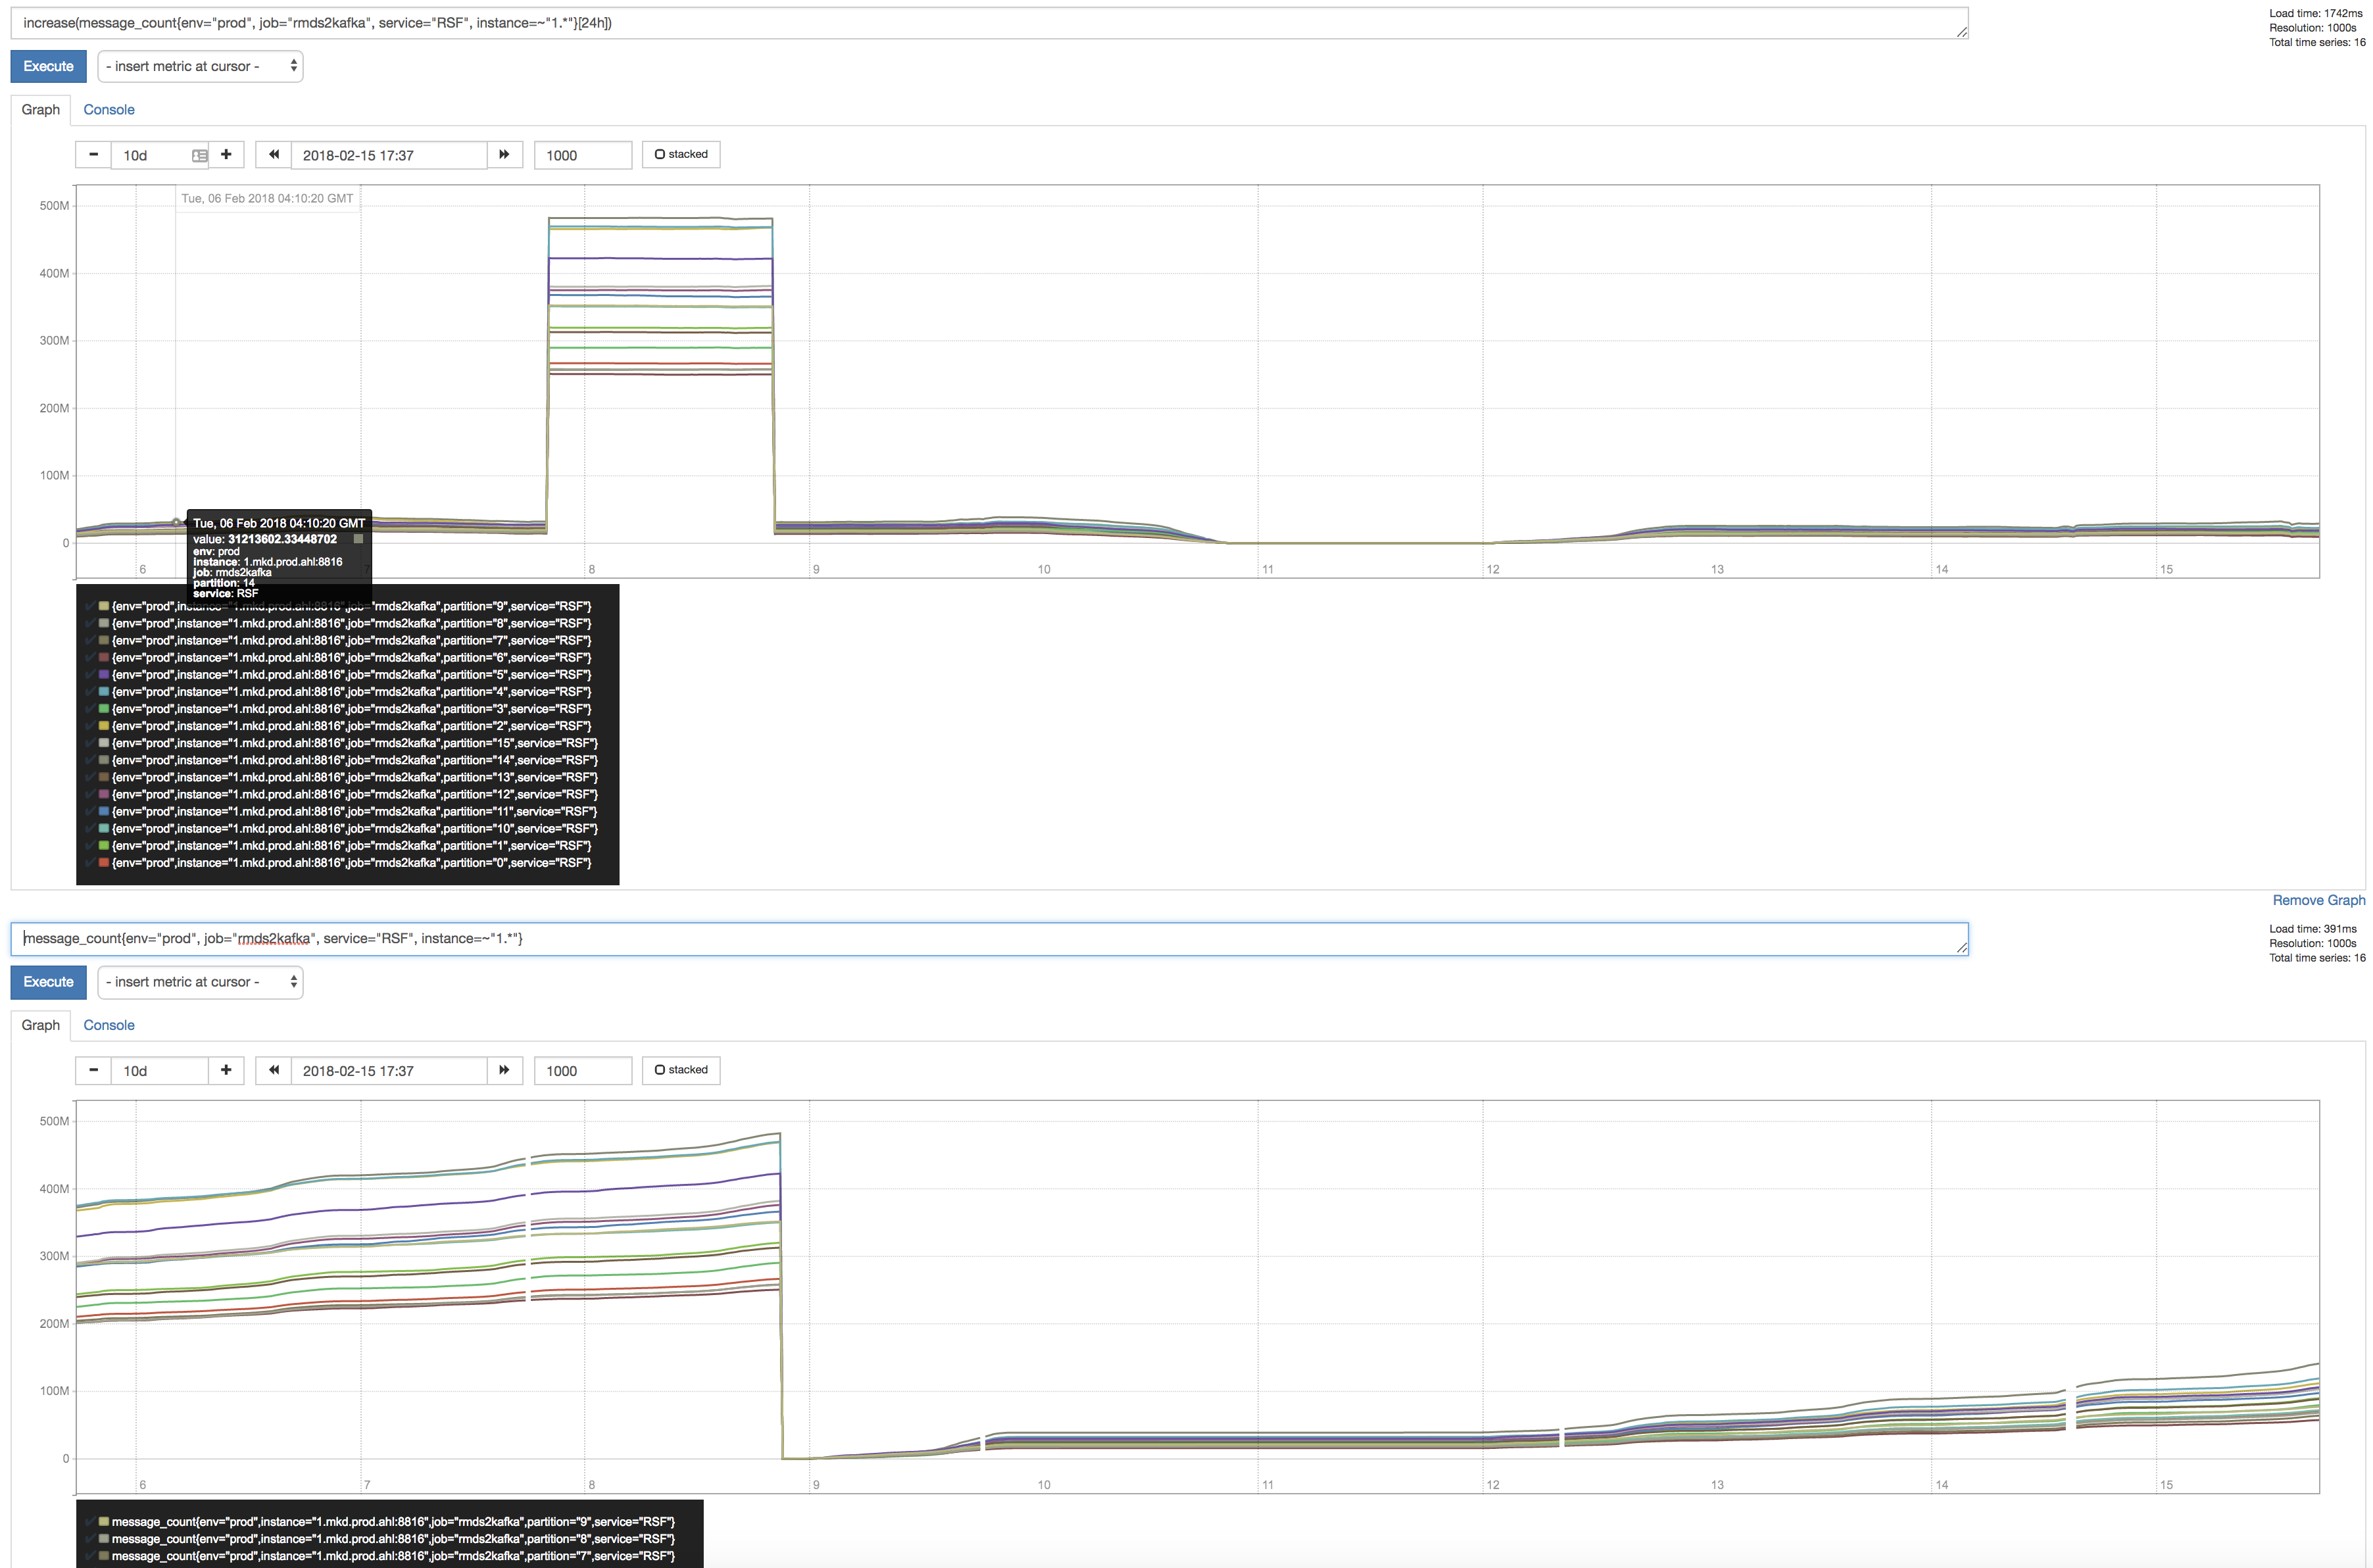This screenshot has height=1568, width=2373.
Task: Switch to Console tab in second panel
Action: pos(108,1024)
